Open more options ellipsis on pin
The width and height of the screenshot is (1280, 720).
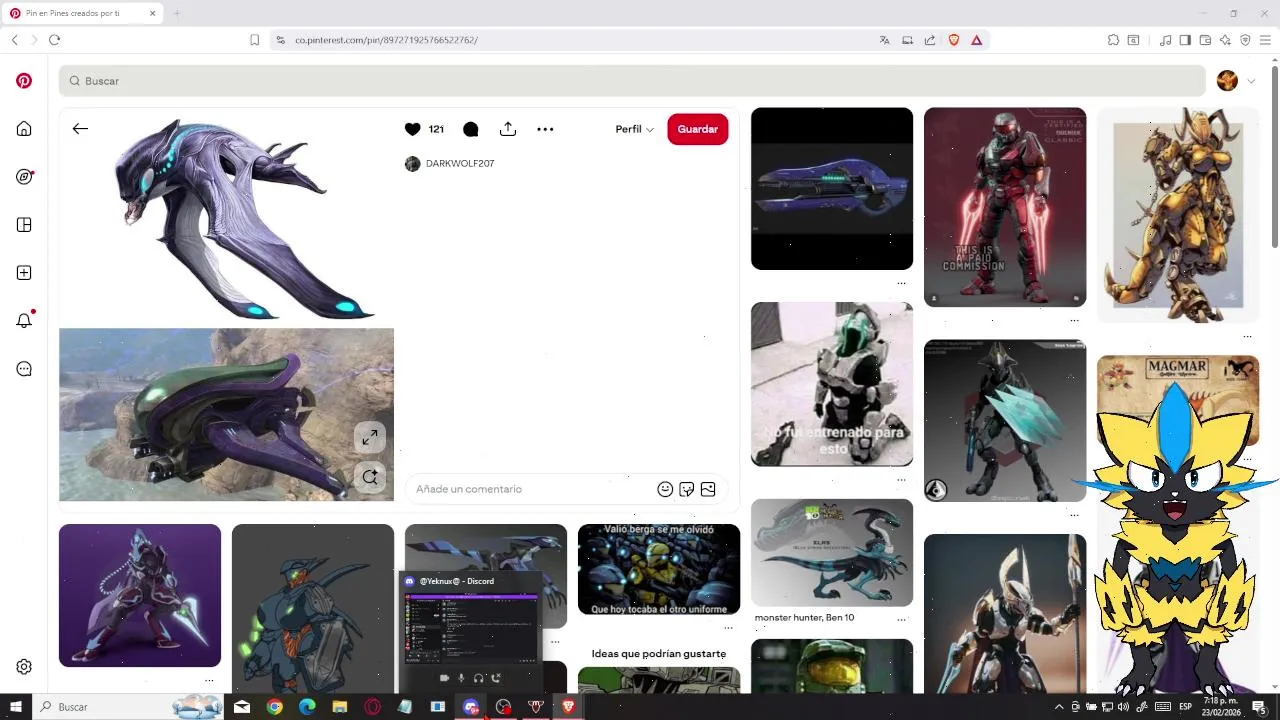point(545,129)
